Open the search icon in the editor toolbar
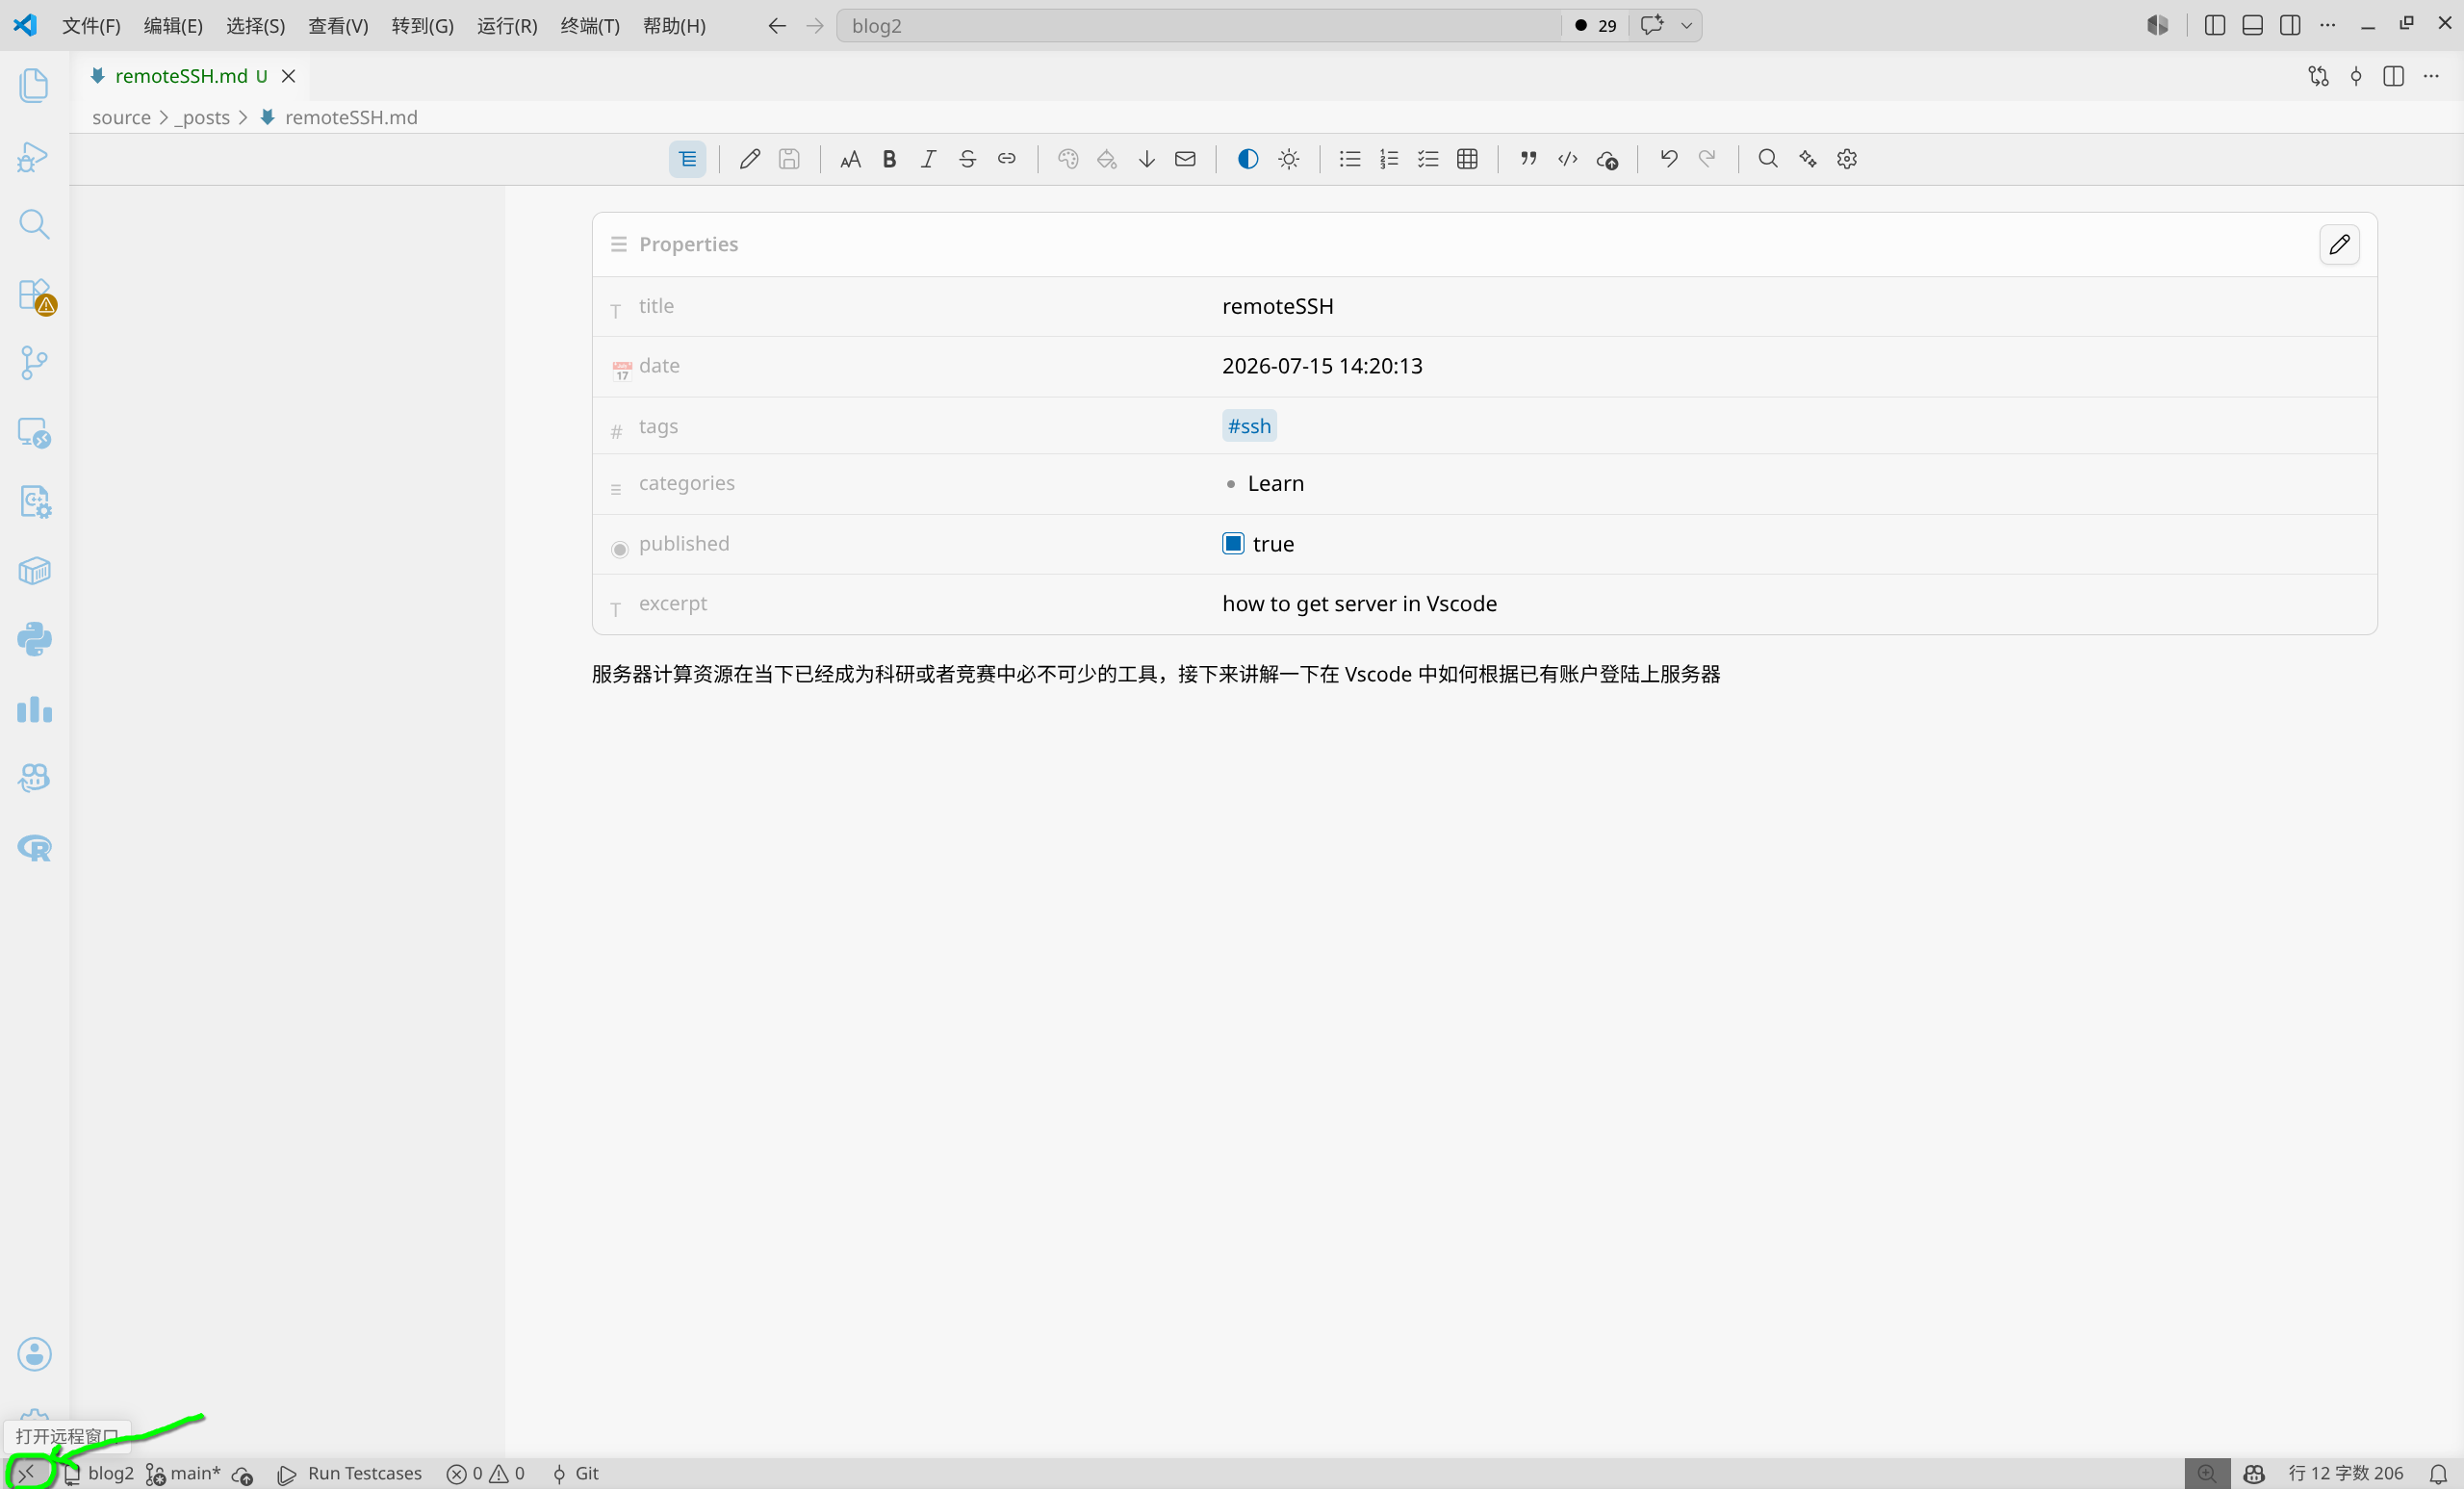 [x=1767, y=159]
